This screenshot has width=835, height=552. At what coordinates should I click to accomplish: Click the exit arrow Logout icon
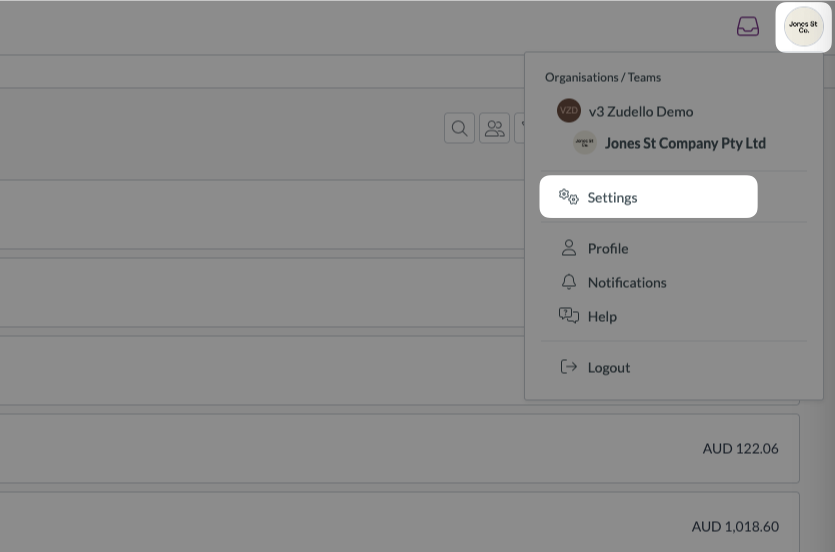pyautogui.click(x=569, y=367)
